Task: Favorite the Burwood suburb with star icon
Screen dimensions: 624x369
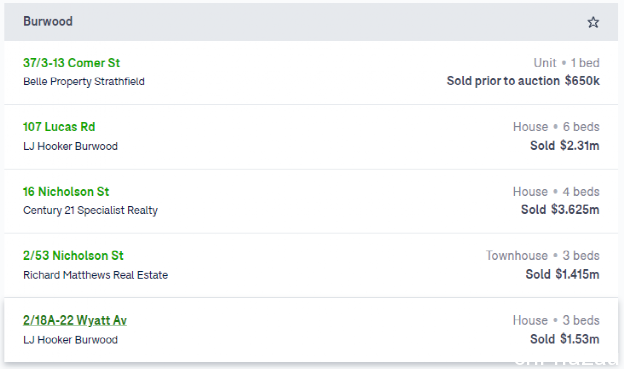Action: point(593,22)
